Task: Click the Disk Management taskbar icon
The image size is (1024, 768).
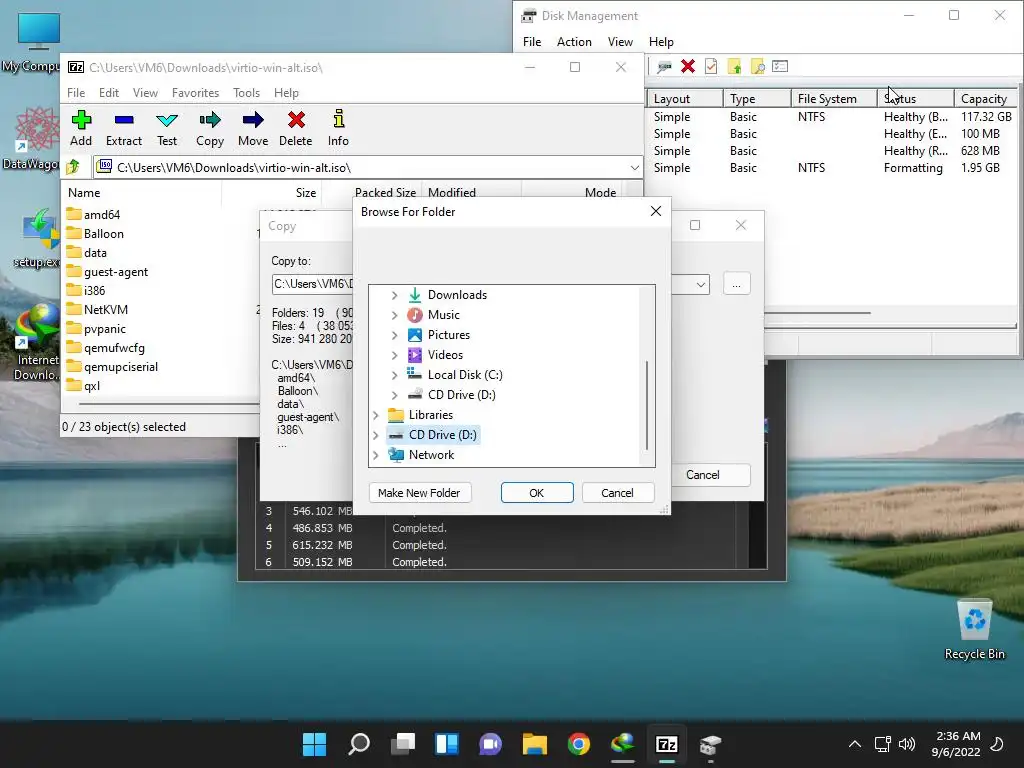Action: [711, 744]
